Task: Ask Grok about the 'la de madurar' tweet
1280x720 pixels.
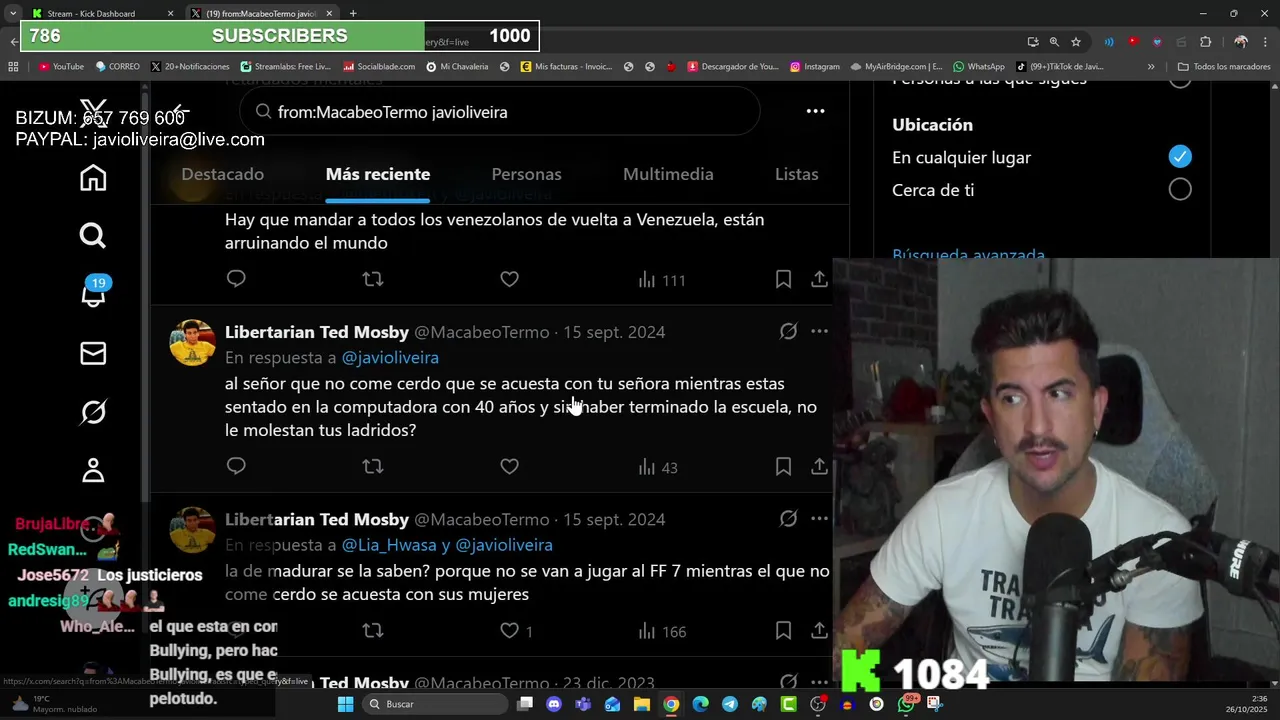Action: click(x=788, y=519)
